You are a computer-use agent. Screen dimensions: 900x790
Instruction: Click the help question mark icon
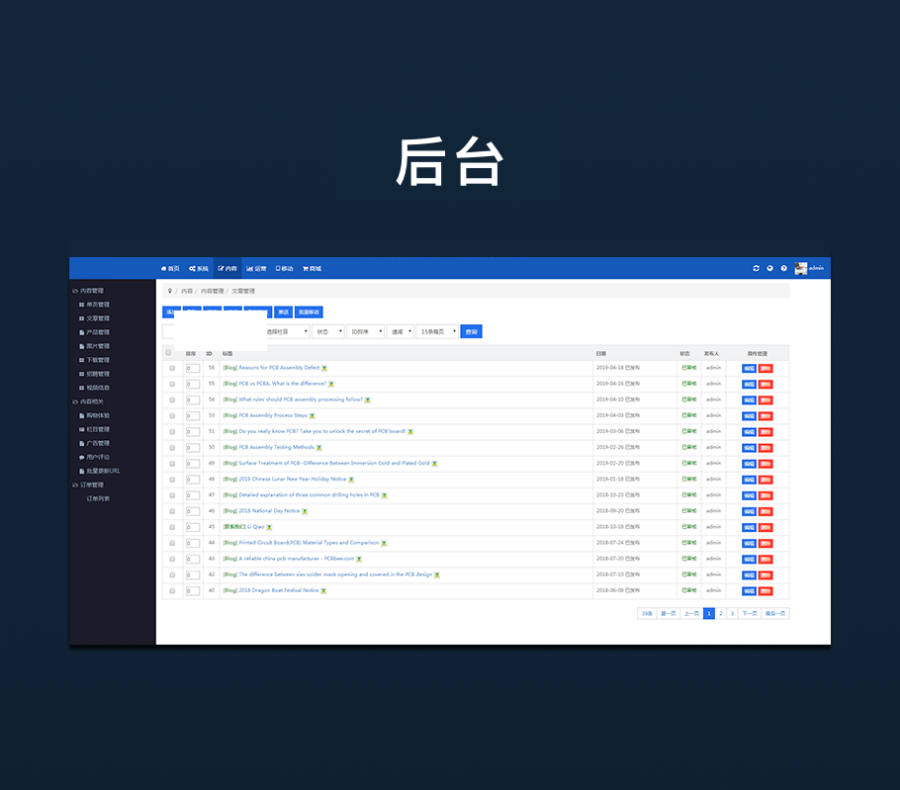tap(783, 268)
